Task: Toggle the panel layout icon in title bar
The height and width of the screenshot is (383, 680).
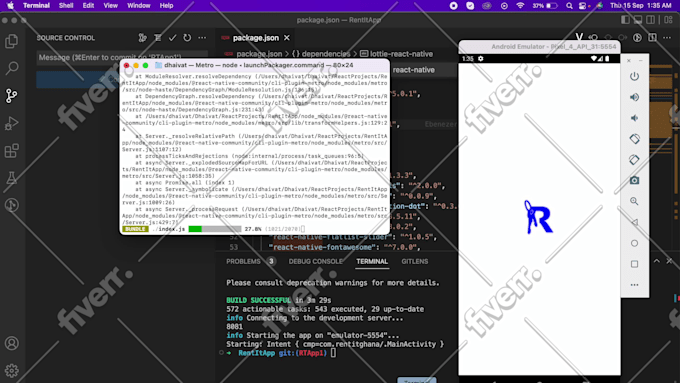Action: click(638, 20)
